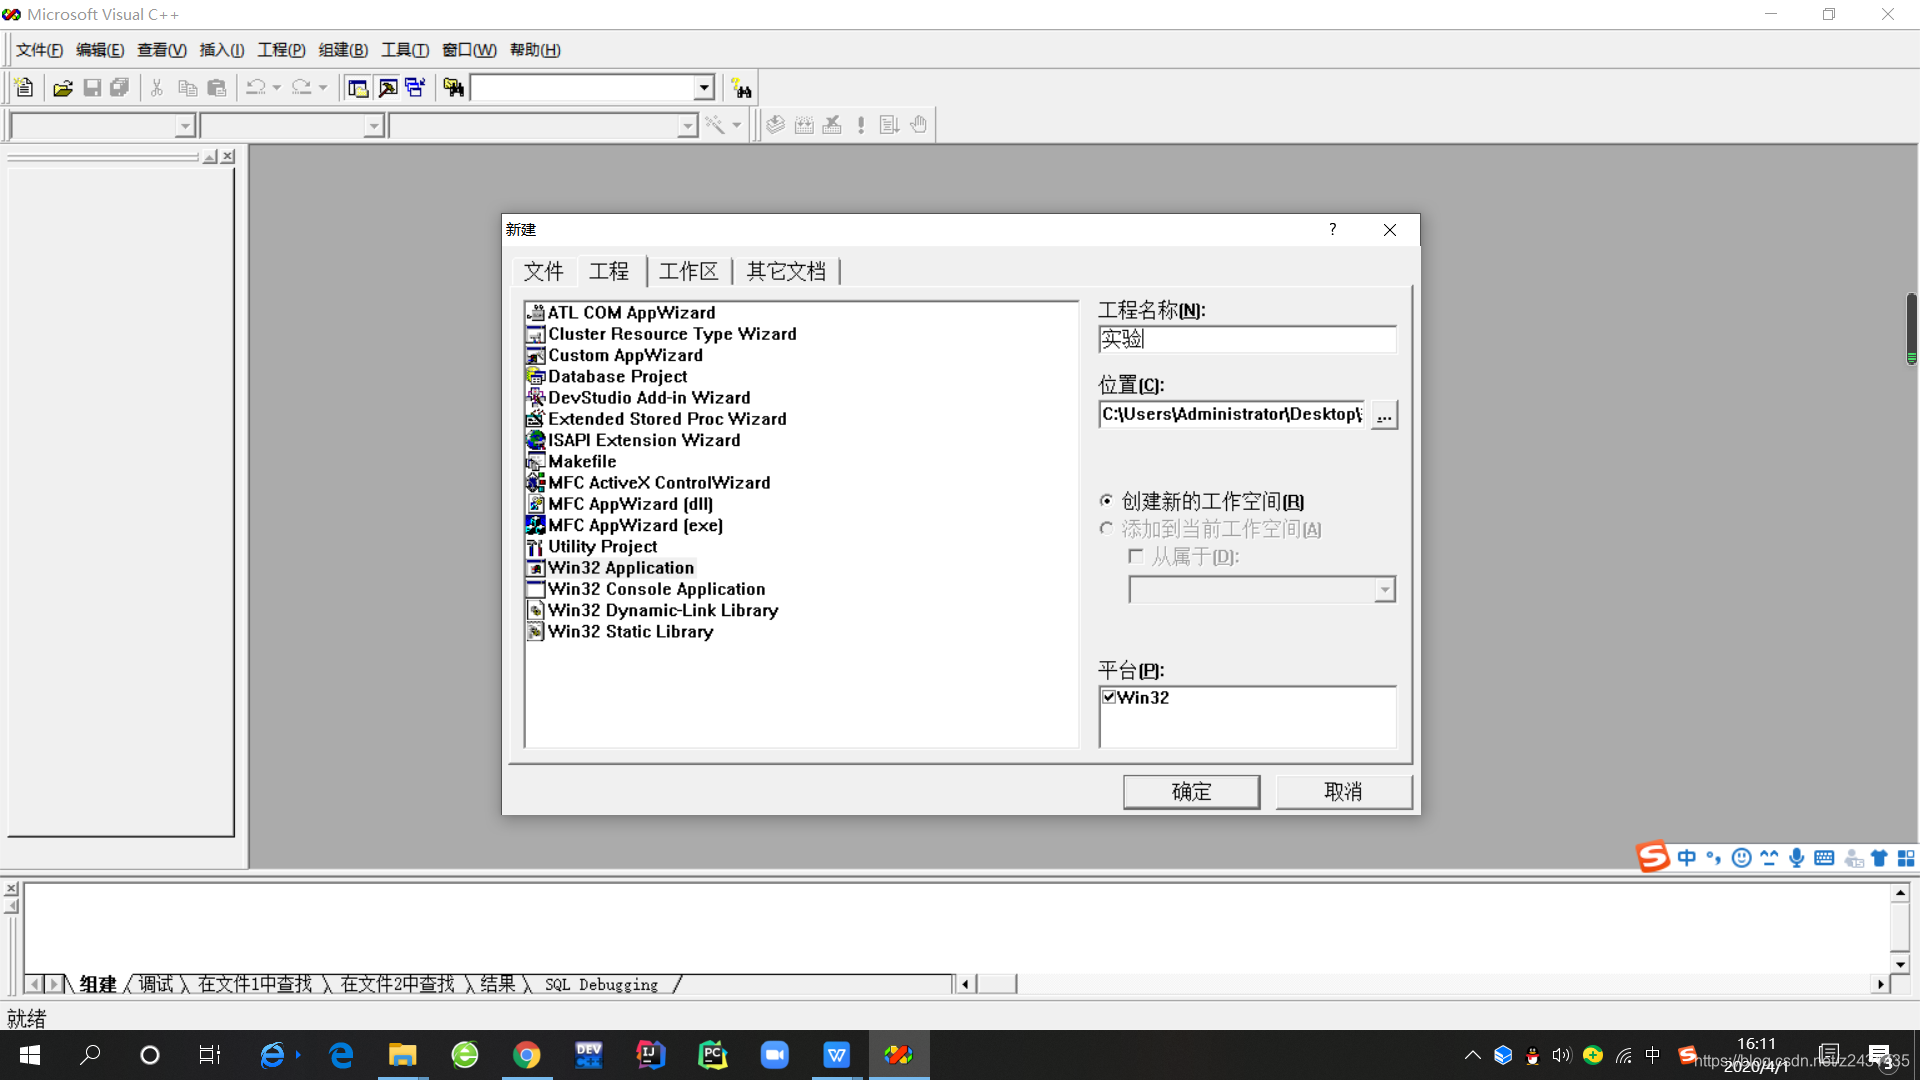Click the Paste clipboard icon

click(x=216, y=88)
